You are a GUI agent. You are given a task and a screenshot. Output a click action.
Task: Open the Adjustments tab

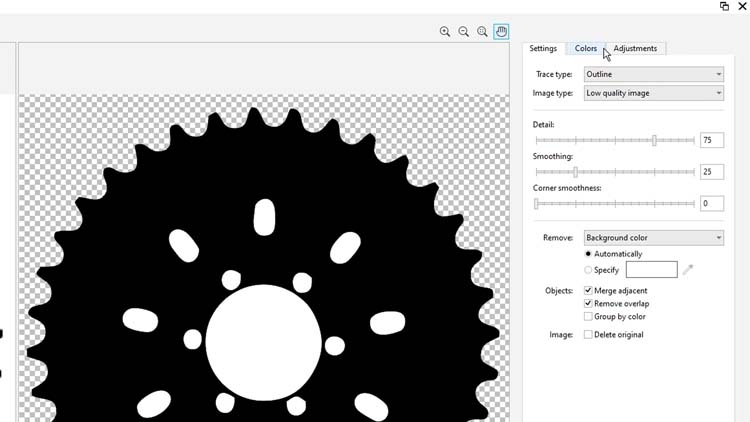click(635, 48)
